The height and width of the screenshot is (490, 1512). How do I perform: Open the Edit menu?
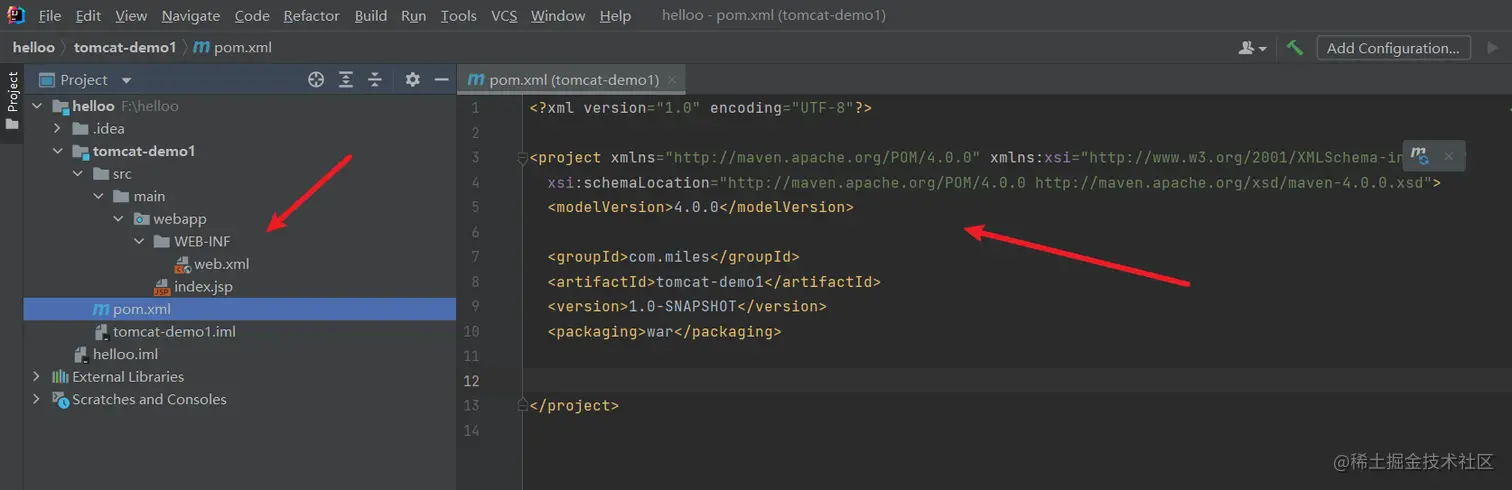point(88,16)
